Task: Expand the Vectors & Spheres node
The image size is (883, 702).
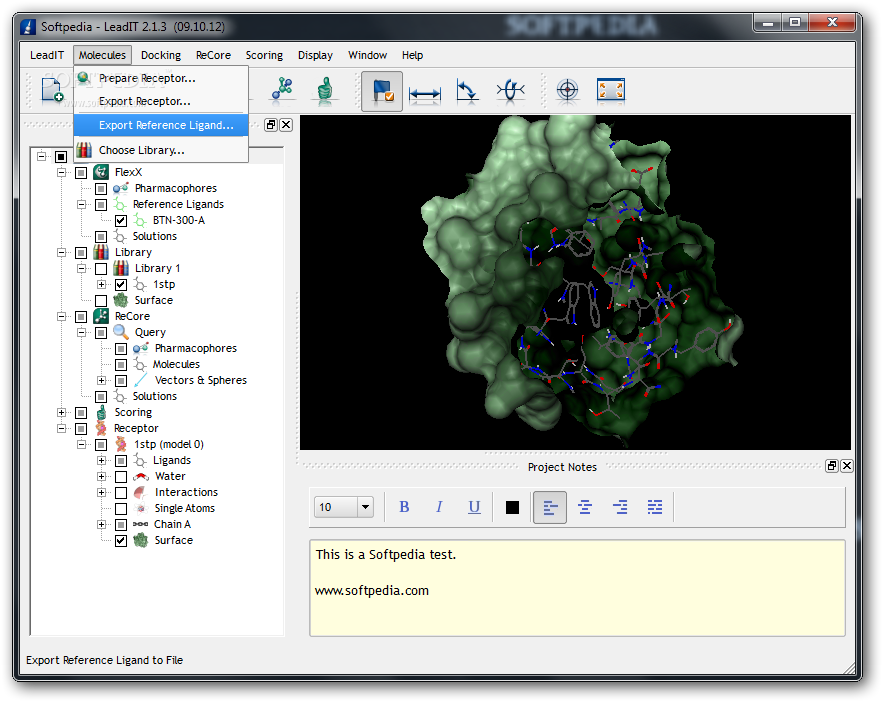Action: point(101,381)
